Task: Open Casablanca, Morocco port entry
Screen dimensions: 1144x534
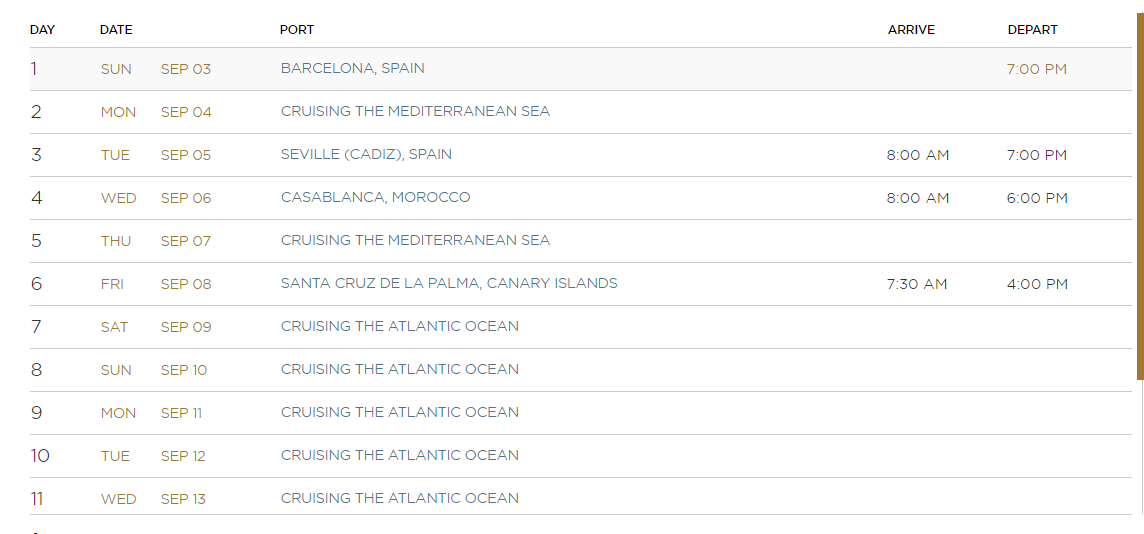Action: 376,197
